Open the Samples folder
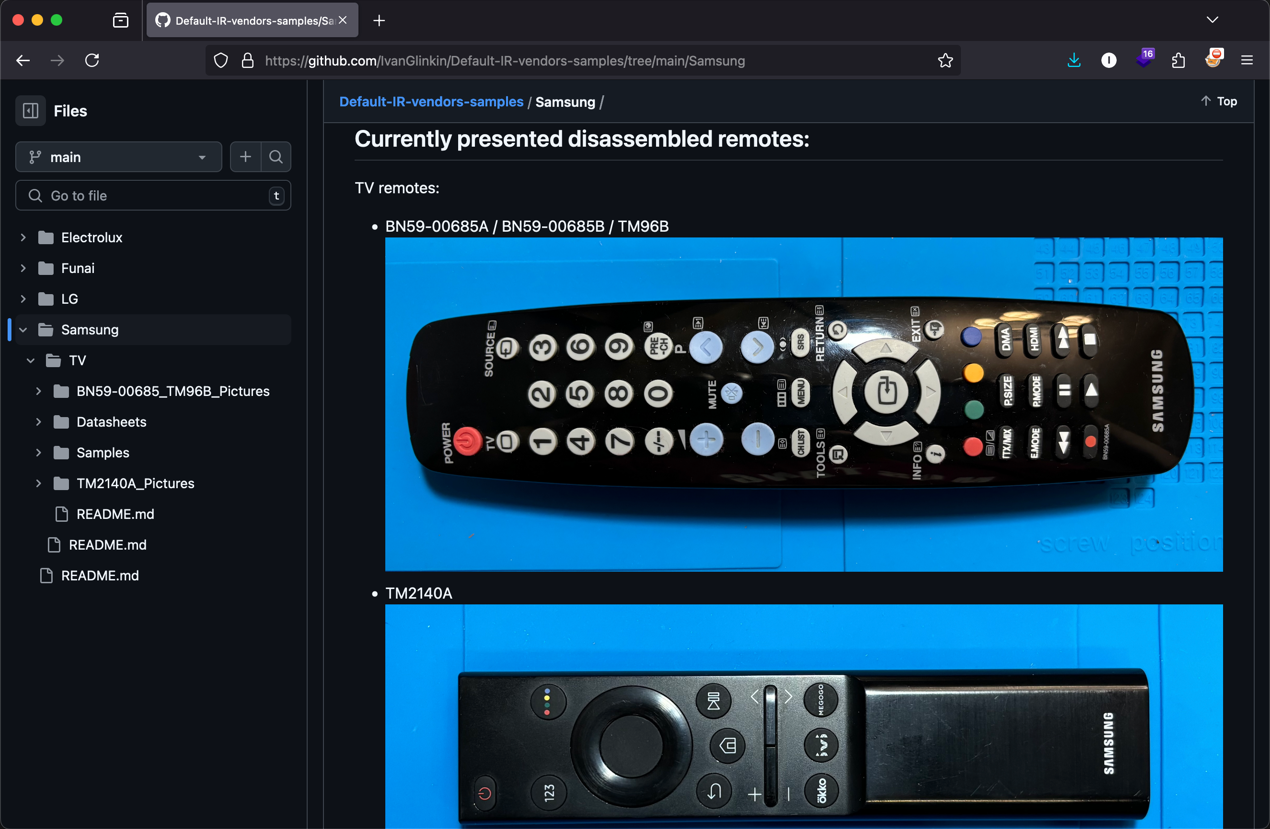 [x=103, y=453]
